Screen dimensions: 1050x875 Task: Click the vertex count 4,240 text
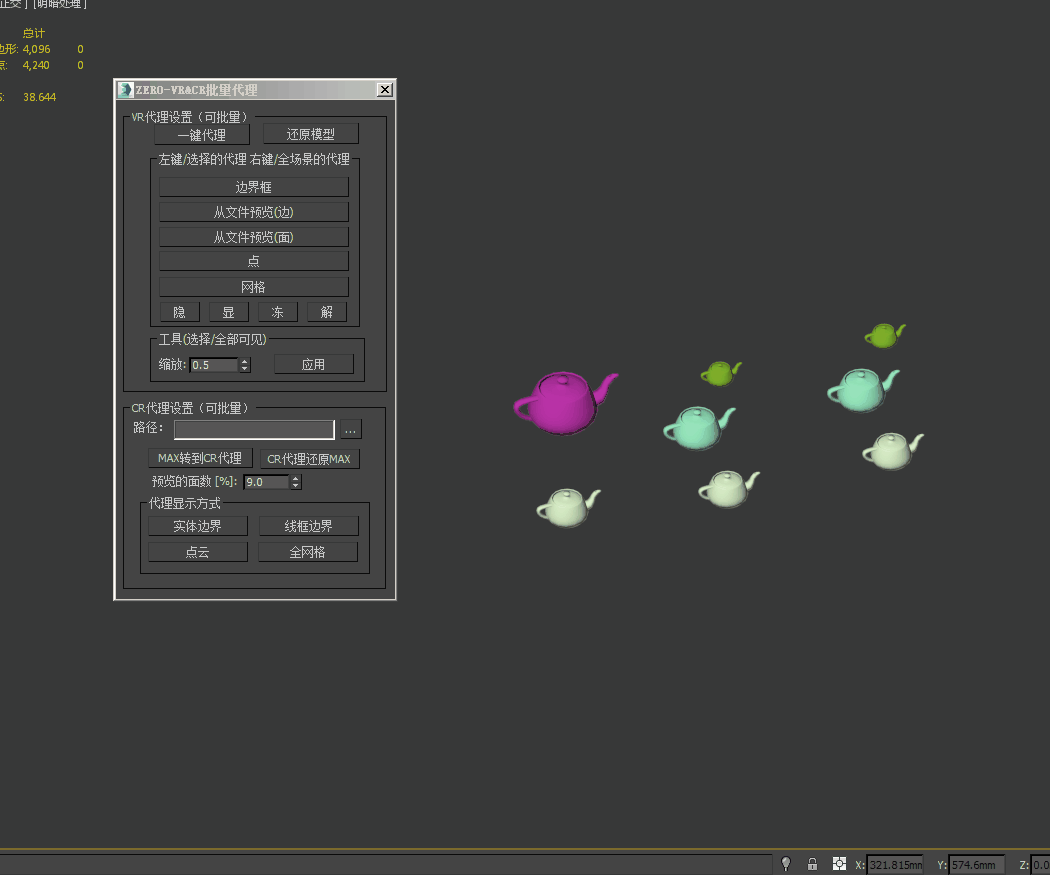[36, 65]
